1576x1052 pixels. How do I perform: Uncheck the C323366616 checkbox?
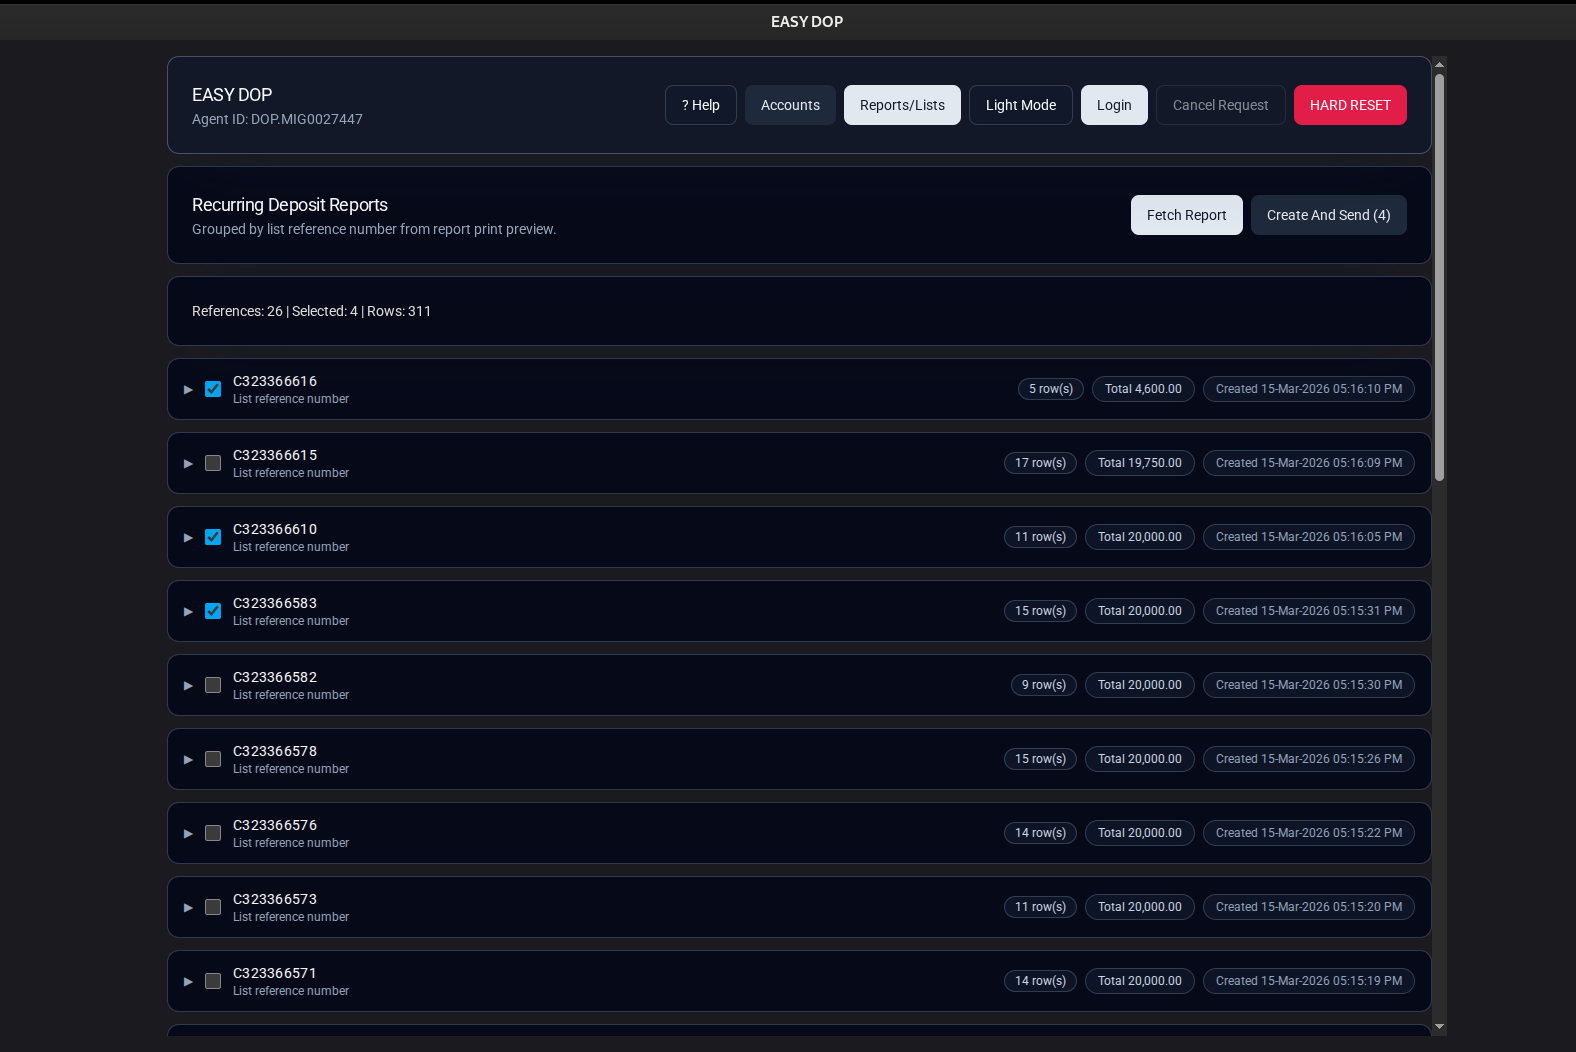[213, 389]
